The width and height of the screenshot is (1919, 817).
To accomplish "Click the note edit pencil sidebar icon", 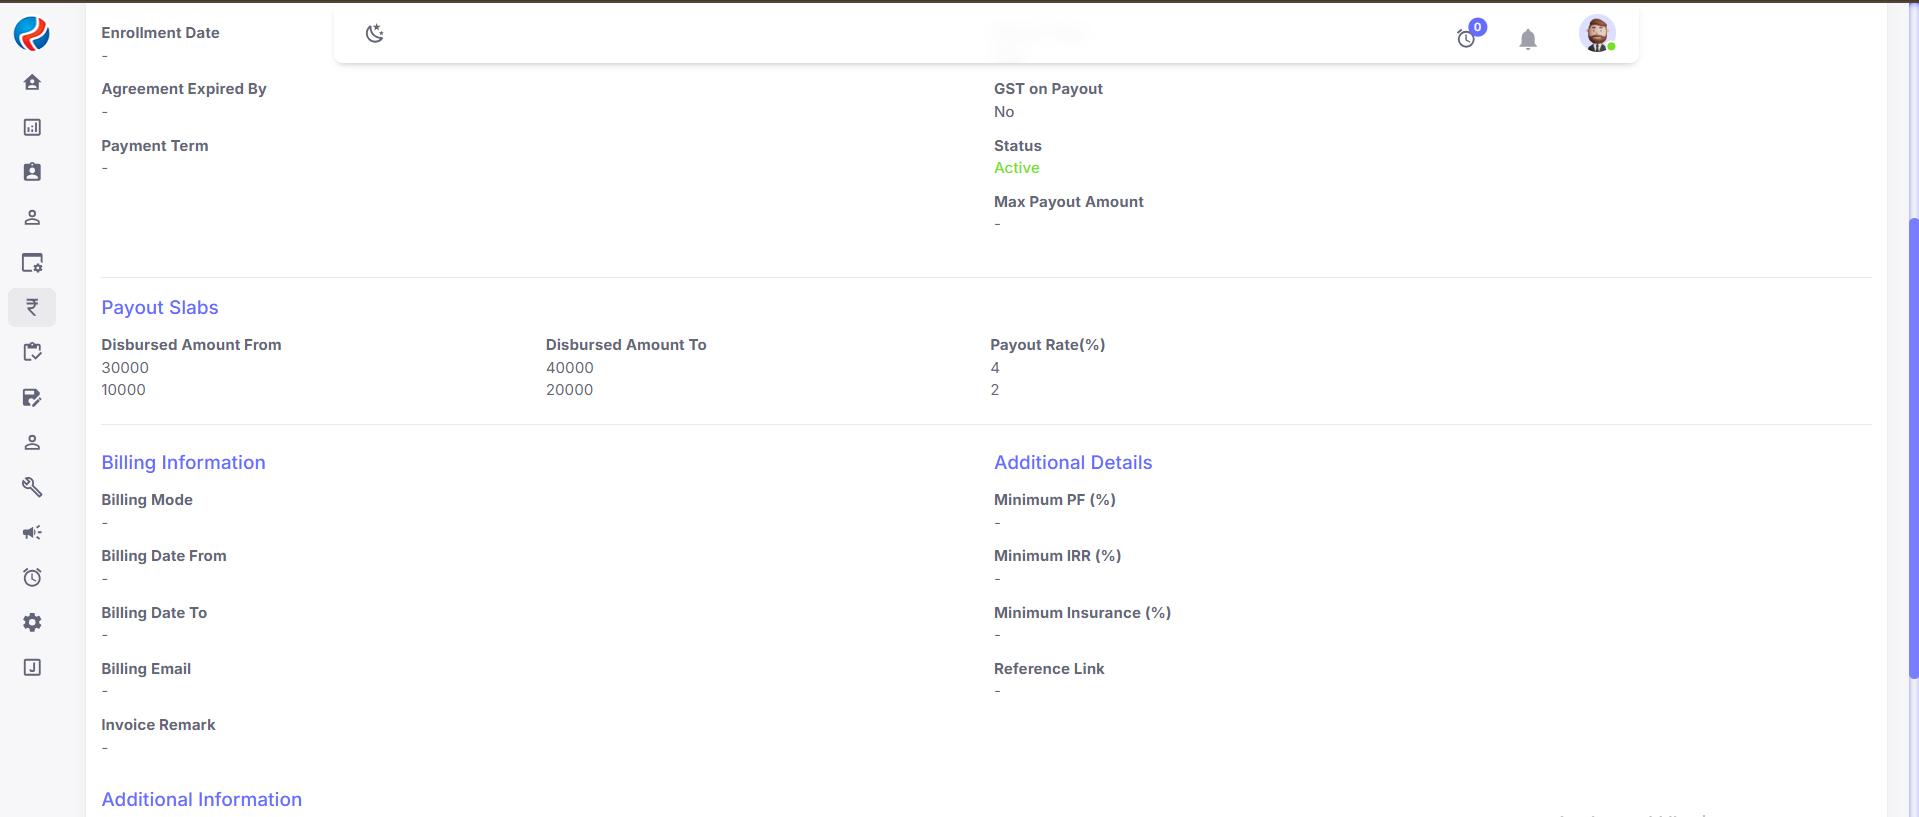I will tap(32, 398).
